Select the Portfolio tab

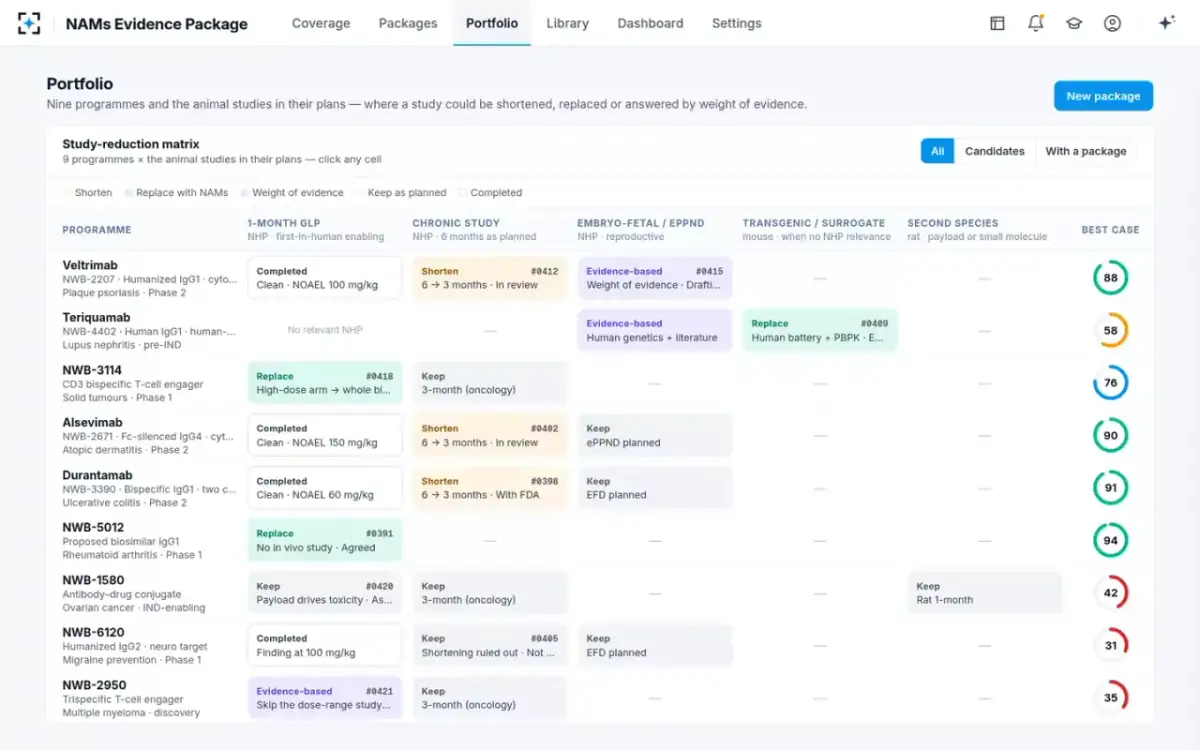pos(492,23)
